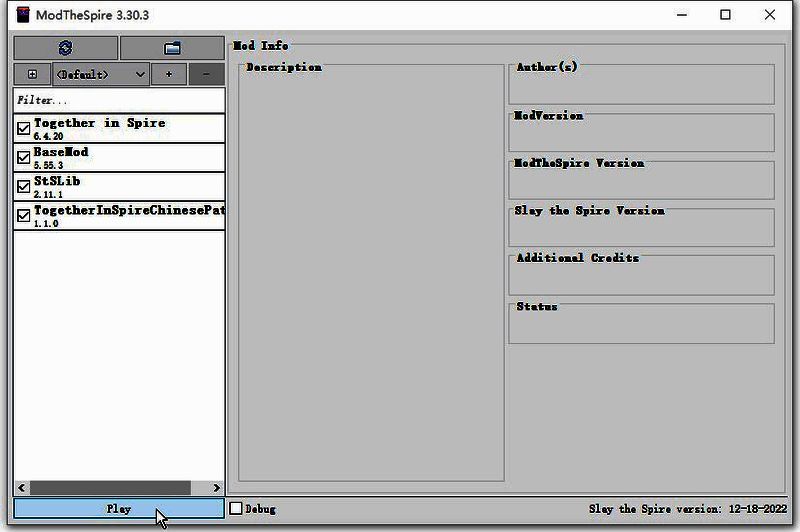Select the BaseMod entry in mod list
Viewport: 800px width, 532px height.
[62, 152]
